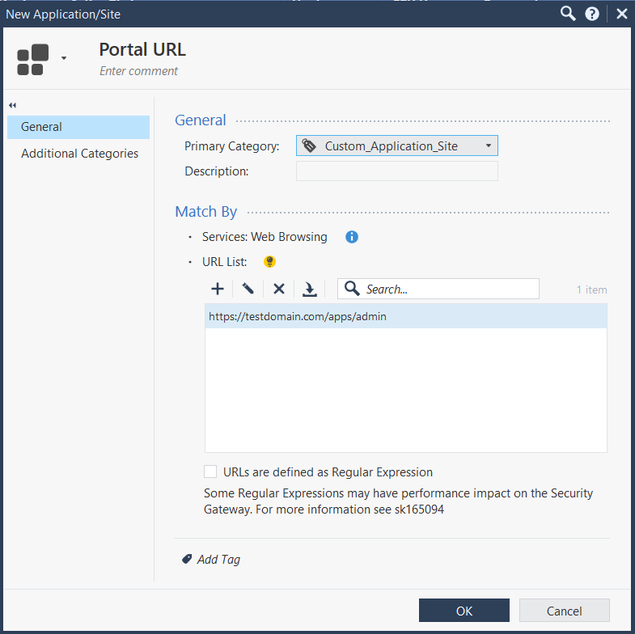Expand the application icon picker arrow
This screenshot has width=635, height=634.
pos(64,59)
